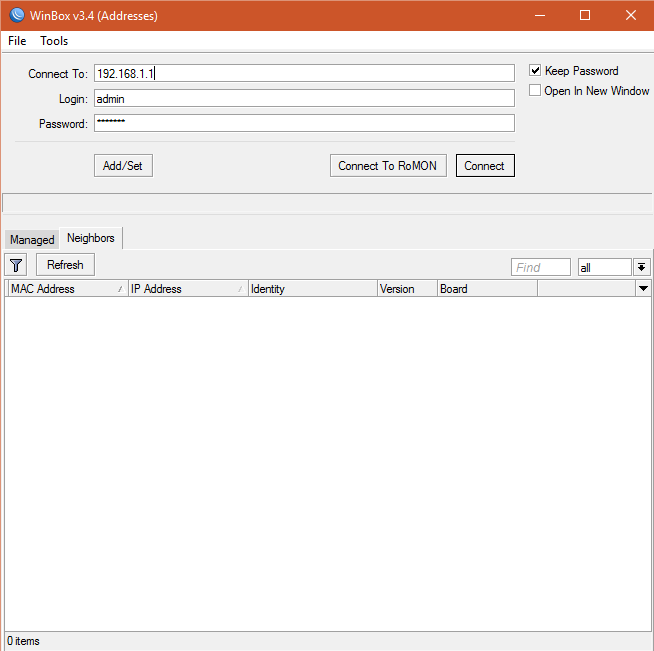The height and width of the screenshot is (651, 654).
Task: Click the Board column header
Action: point(487,289)
